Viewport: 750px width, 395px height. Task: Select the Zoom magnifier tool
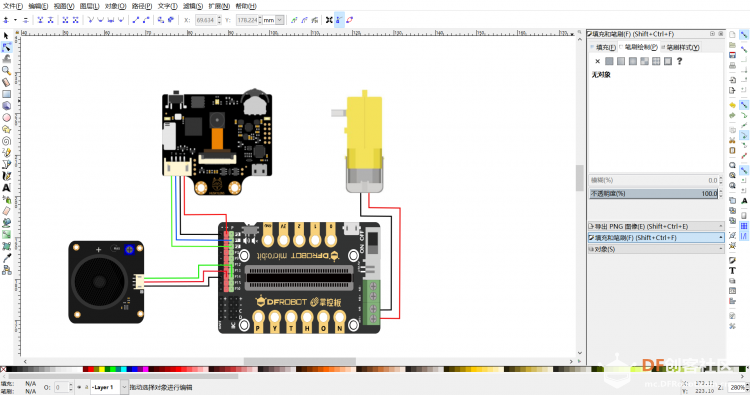tap(6, 70)
